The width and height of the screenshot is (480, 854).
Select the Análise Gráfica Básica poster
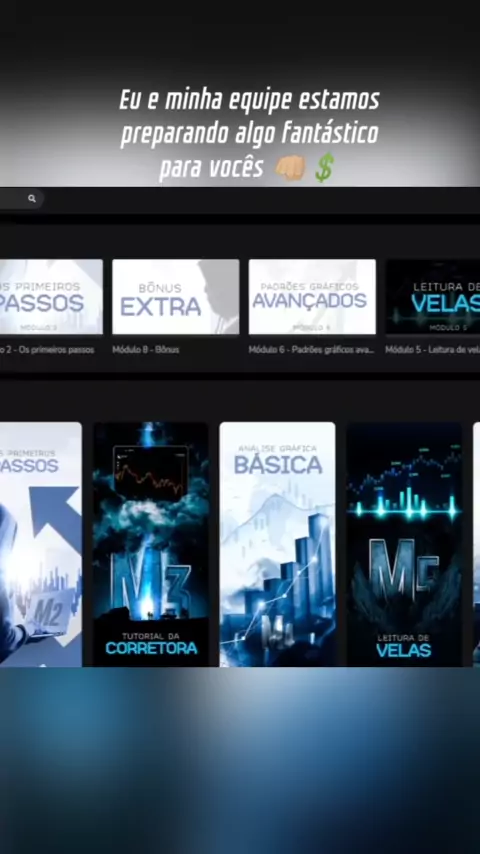[277, 544]
